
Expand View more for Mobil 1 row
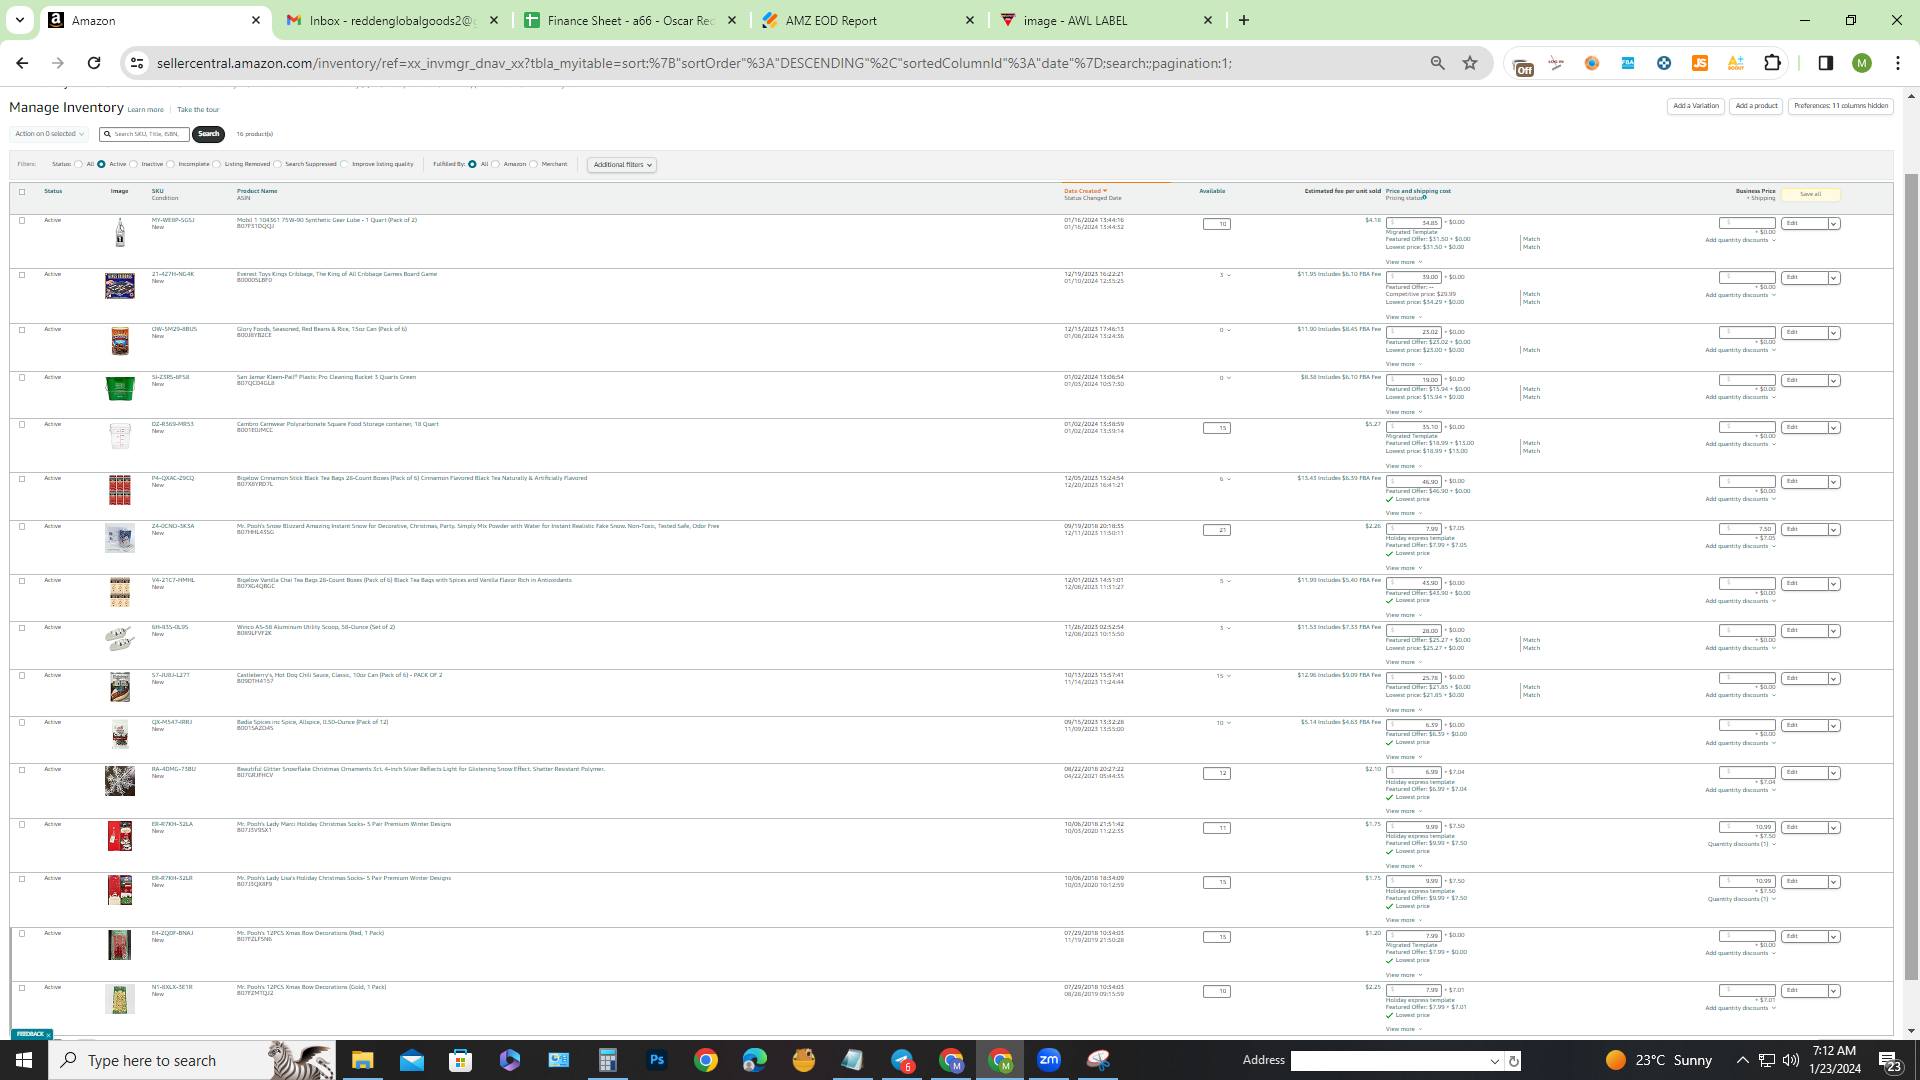(1403, 262)
